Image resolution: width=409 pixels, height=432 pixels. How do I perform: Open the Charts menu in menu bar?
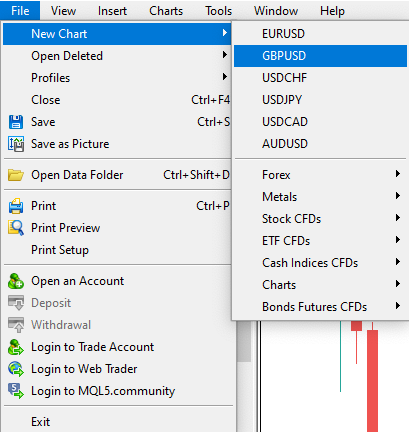[166, 11]
